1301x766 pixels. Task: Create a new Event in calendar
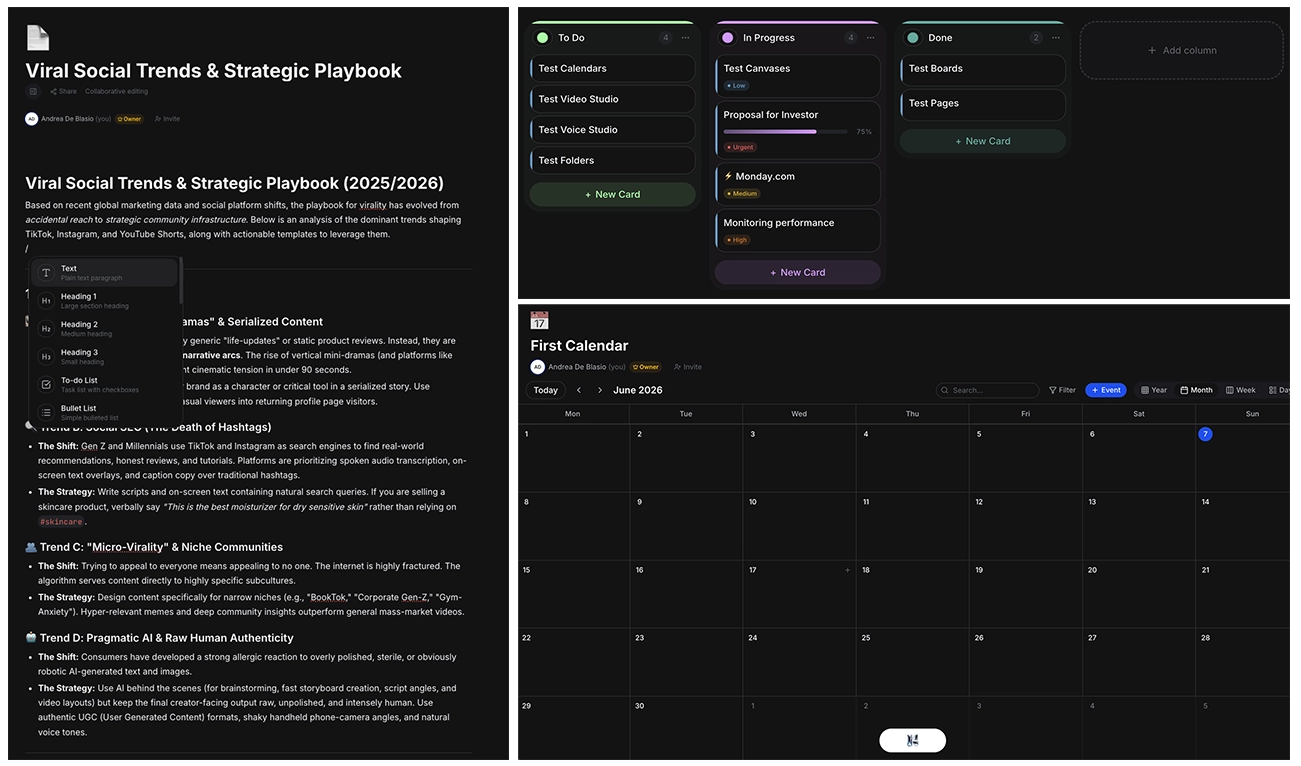tap(1106, 390)
